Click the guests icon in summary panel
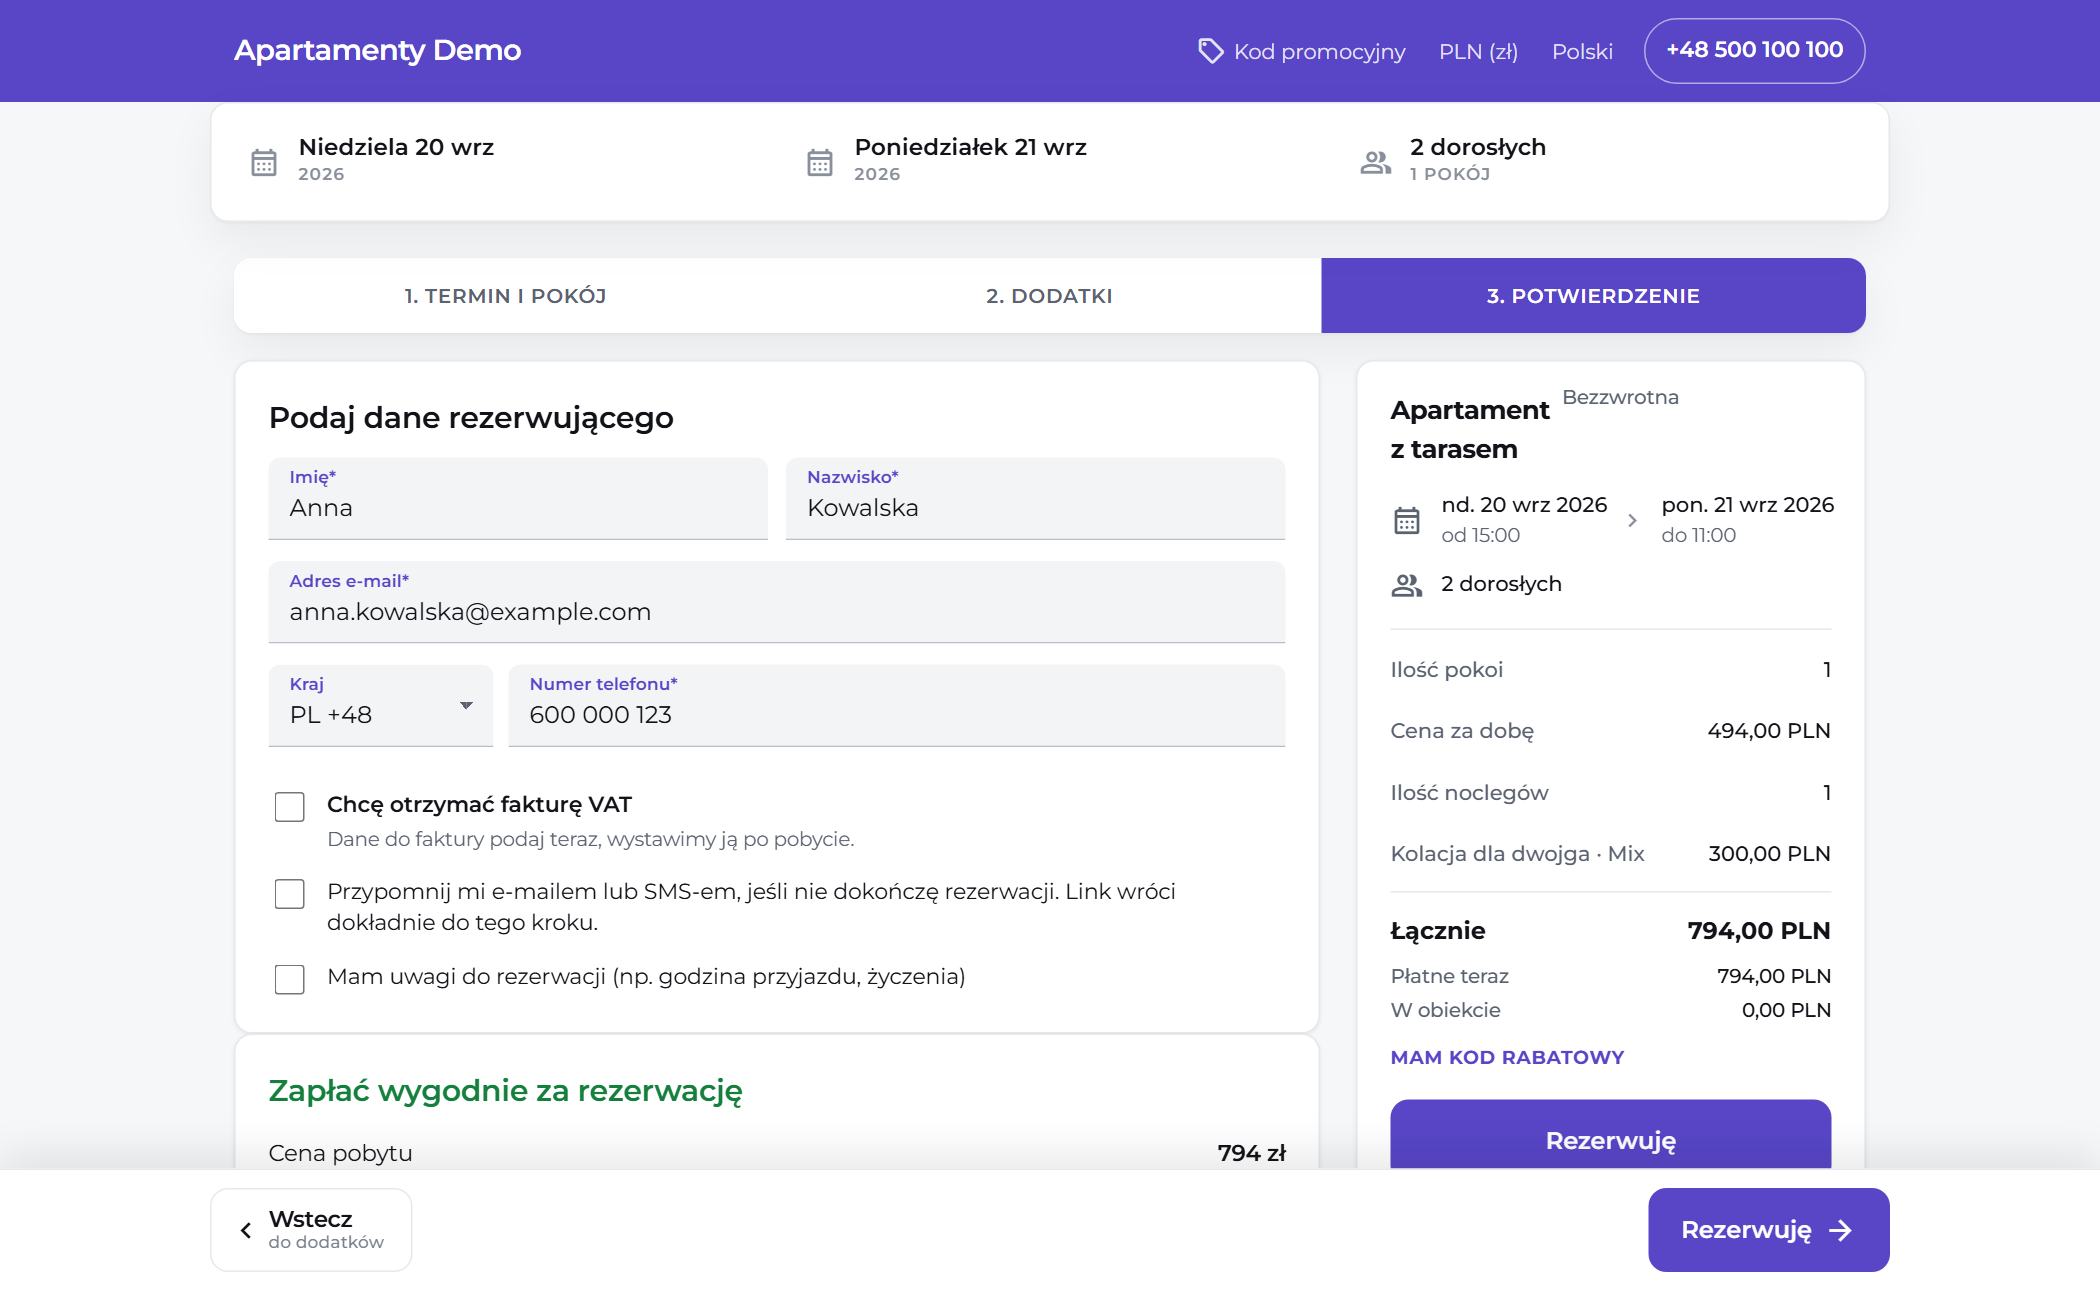Viewport: 2100px width, 1290px height. click(x=1407, y=585)
